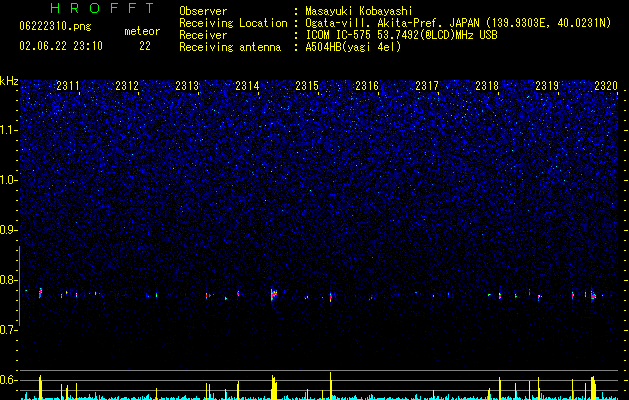
Task: Click the 0.8 kHz axis label
Action: pos(9,280)
